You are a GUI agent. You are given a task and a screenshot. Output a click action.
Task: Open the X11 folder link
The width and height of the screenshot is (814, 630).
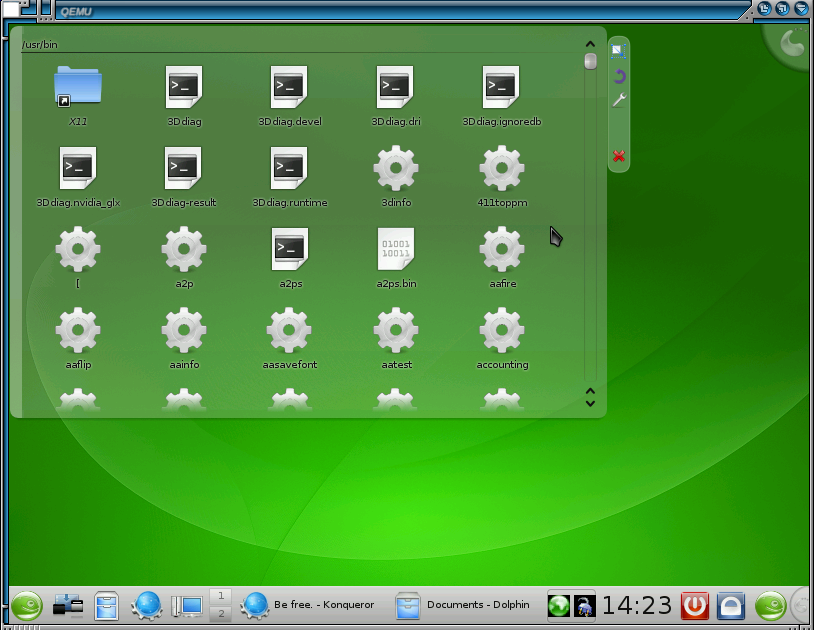point(78,87)
